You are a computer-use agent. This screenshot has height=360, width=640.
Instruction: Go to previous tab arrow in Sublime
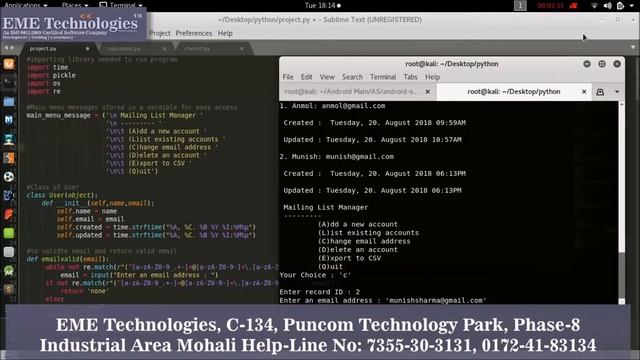[6, 48]
